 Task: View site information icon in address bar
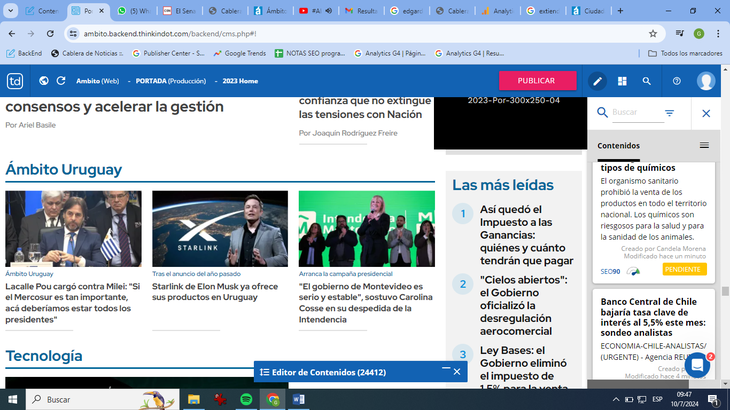[73, 34]
